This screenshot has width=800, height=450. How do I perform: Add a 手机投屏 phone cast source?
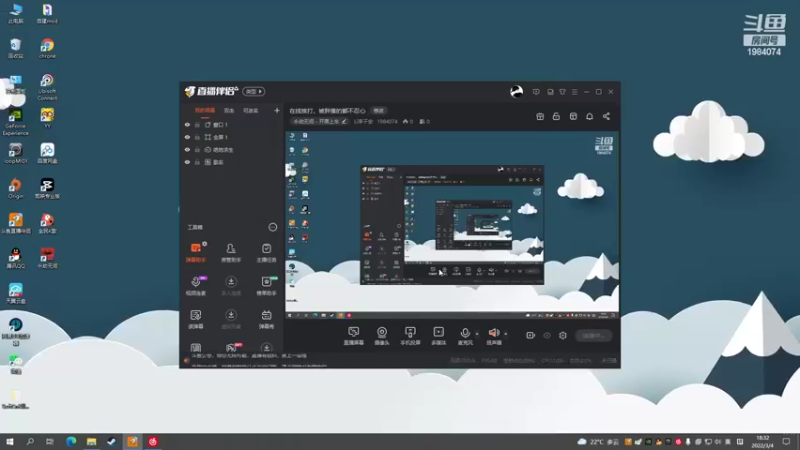coord(410,336)
